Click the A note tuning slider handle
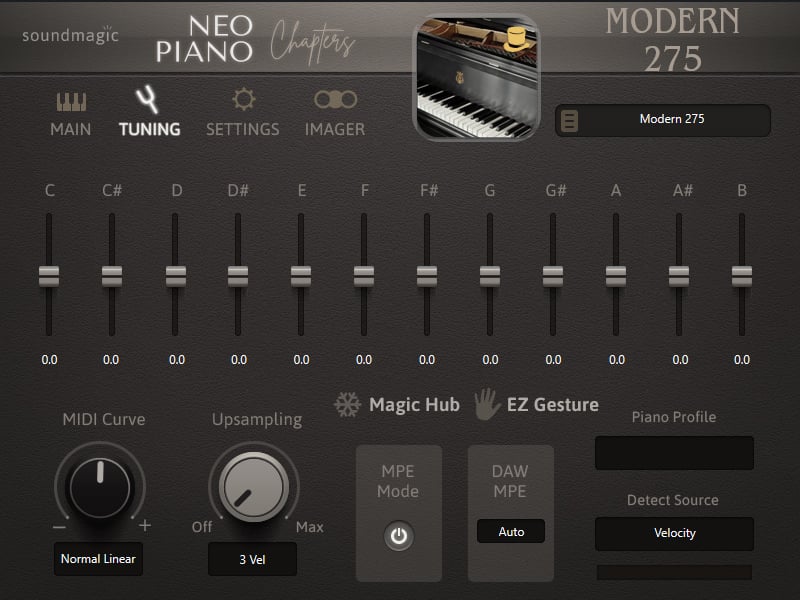 [616, 276]
